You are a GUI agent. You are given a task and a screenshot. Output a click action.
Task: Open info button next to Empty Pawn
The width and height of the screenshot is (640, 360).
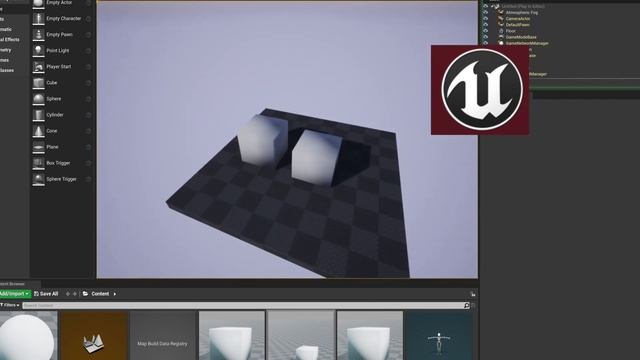[x=88, y=35]
